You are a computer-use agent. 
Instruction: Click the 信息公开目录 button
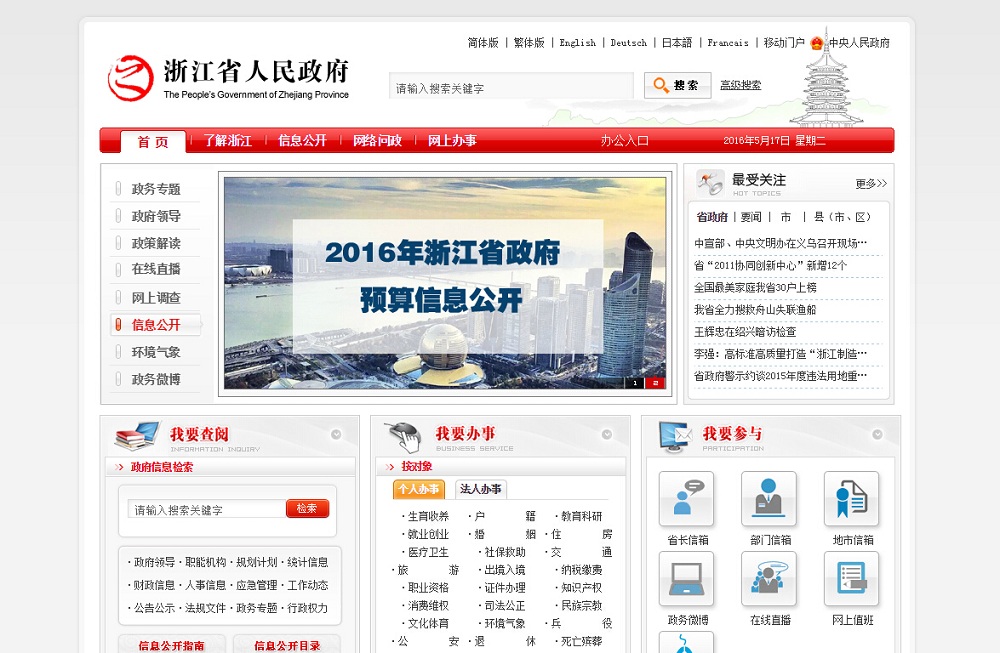pos(287,645)
